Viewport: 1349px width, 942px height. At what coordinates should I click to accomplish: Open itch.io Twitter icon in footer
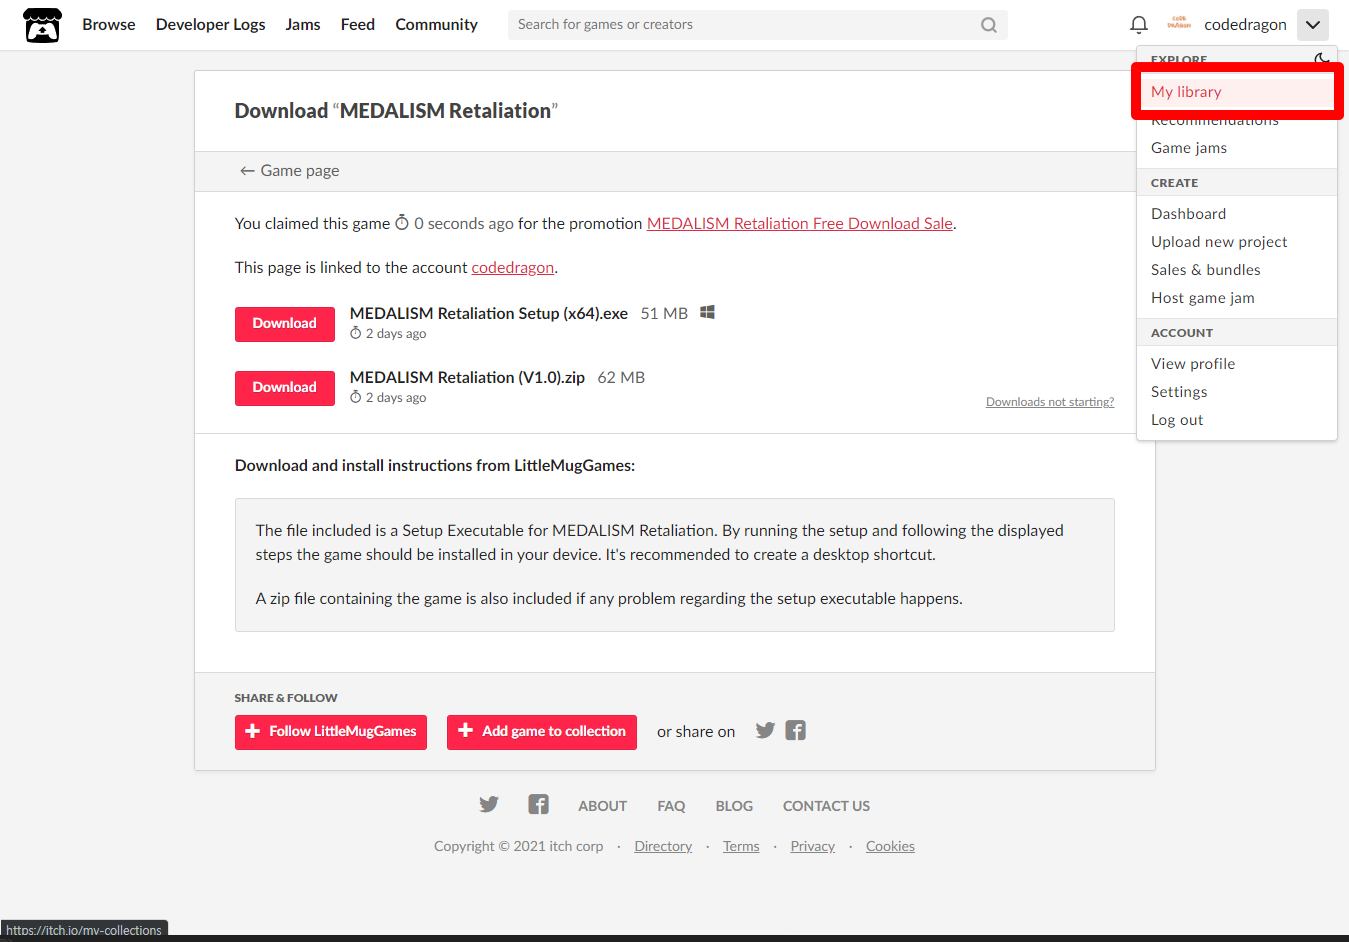click(x=489, y=804)
